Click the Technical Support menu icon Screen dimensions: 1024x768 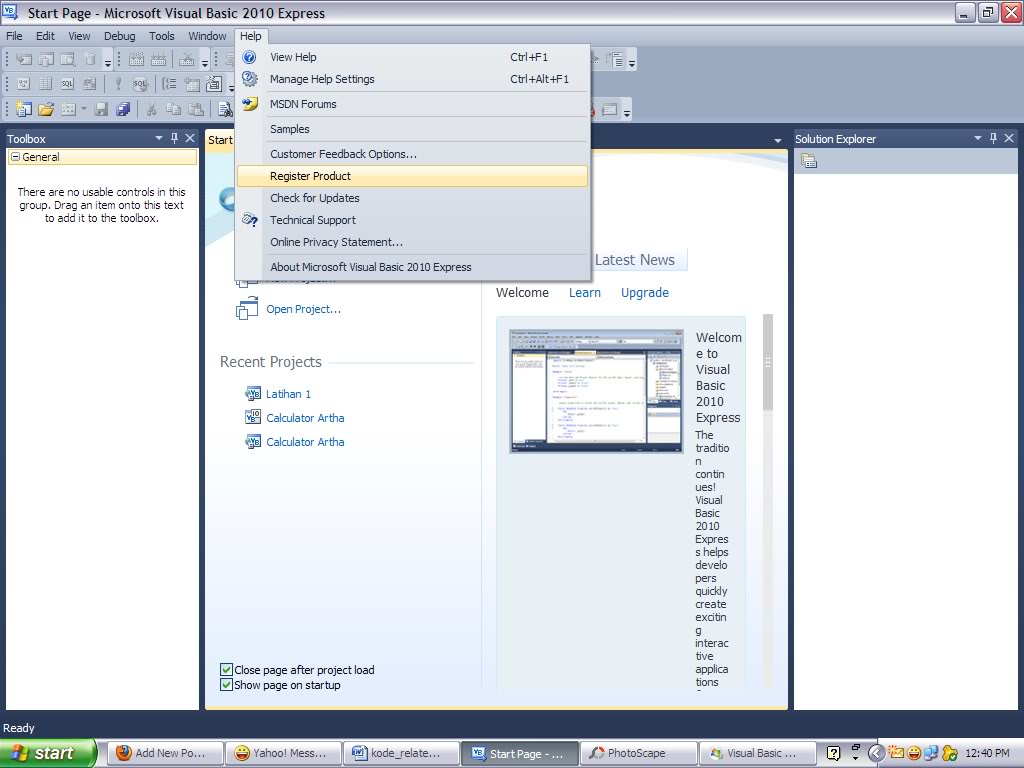tap(249, 220)
